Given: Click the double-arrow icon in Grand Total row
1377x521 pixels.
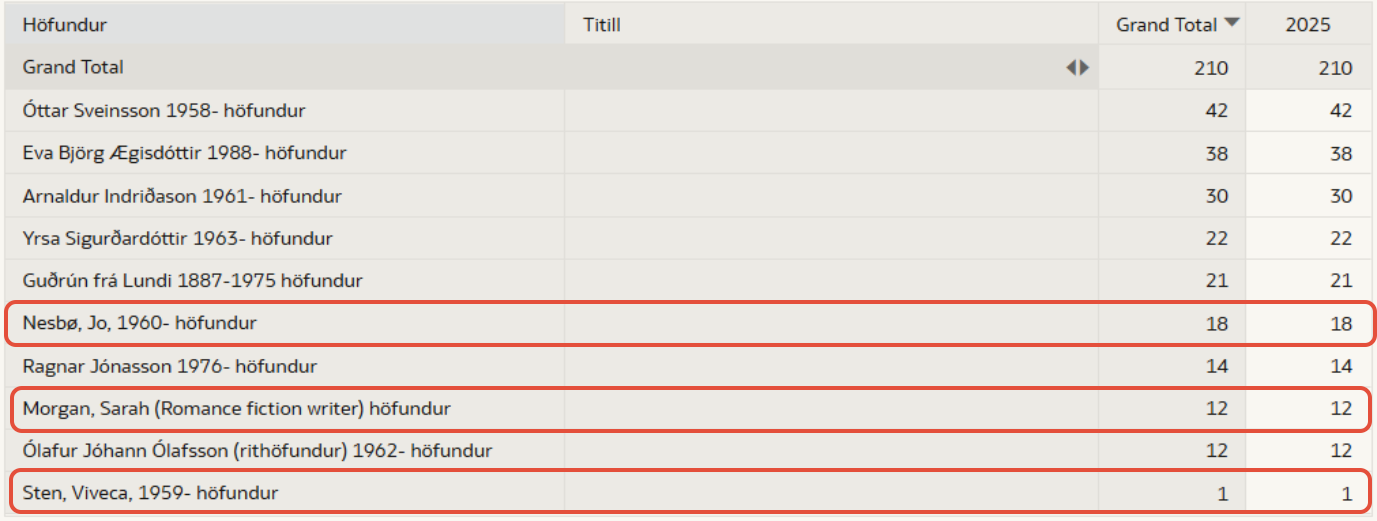Looking at the screenshot, I should [1077, 68].
